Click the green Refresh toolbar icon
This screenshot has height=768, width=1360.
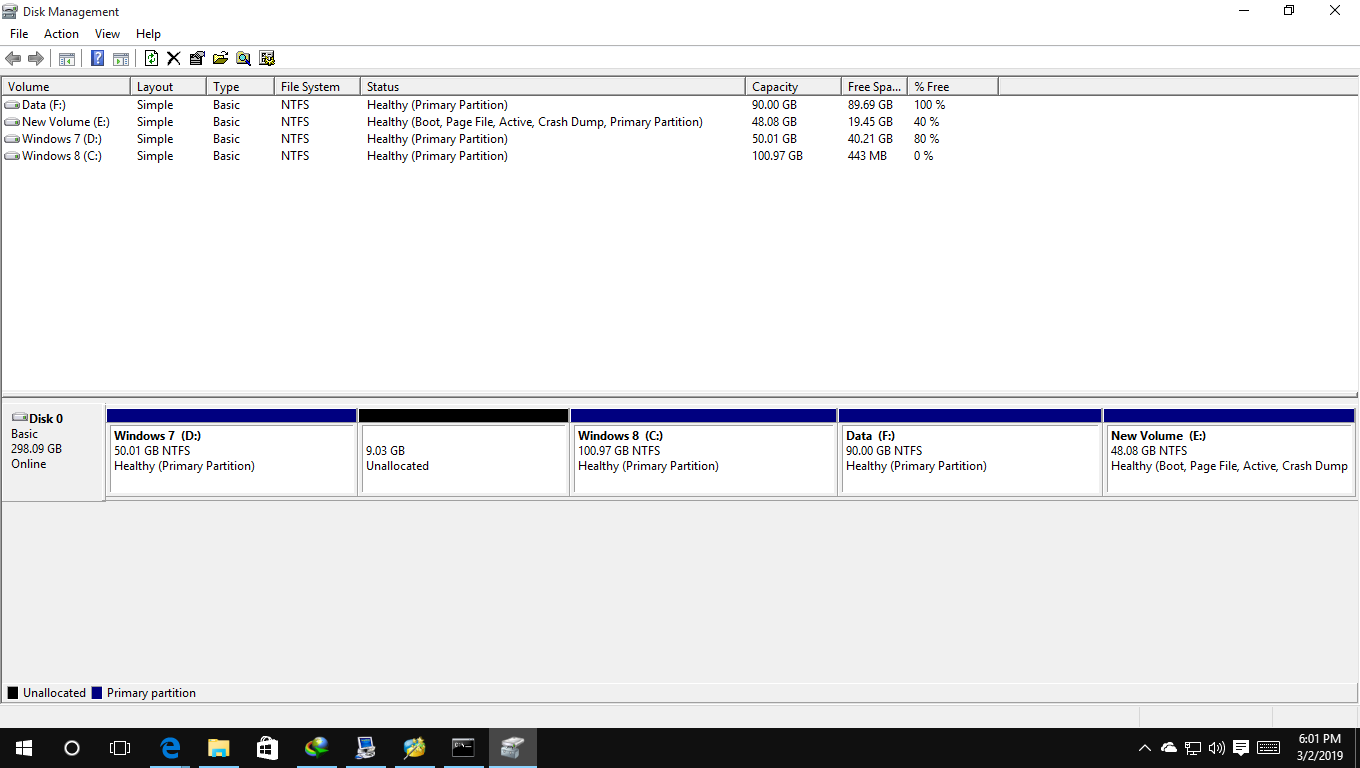tap(152, 58)
